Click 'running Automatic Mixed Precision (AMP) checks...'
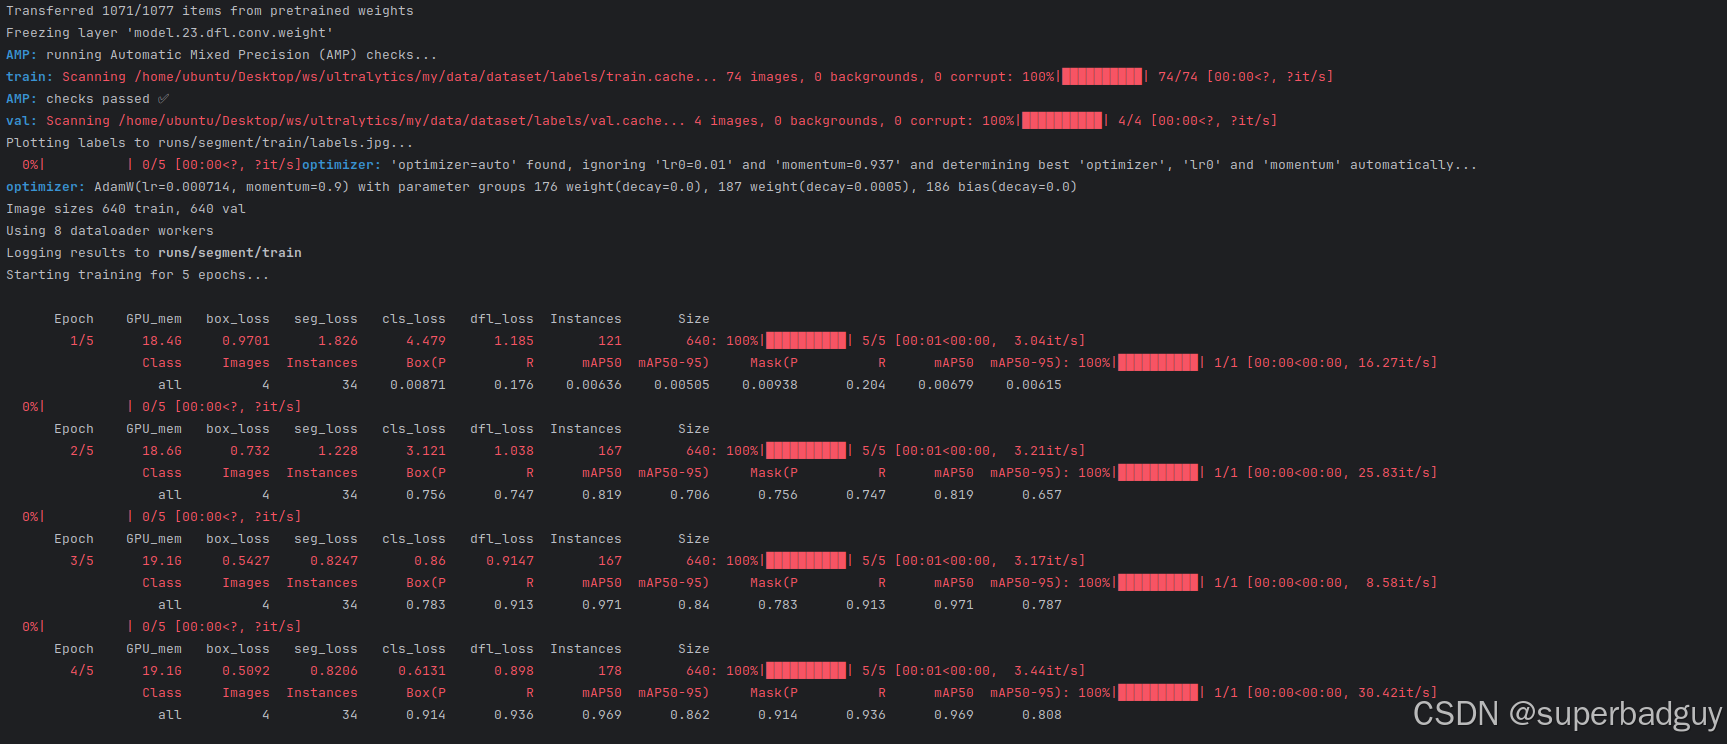This screenshot has width=1727, height=744. pos(242,55)
